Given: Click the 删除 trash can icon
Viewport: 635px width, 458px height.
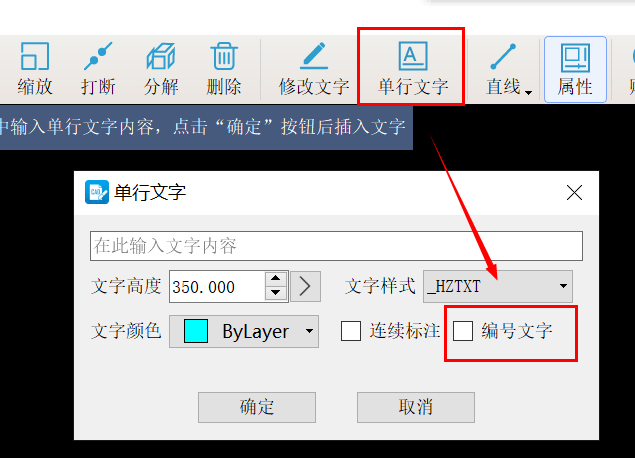Looking at the screenshot, I should coord(224,57).
